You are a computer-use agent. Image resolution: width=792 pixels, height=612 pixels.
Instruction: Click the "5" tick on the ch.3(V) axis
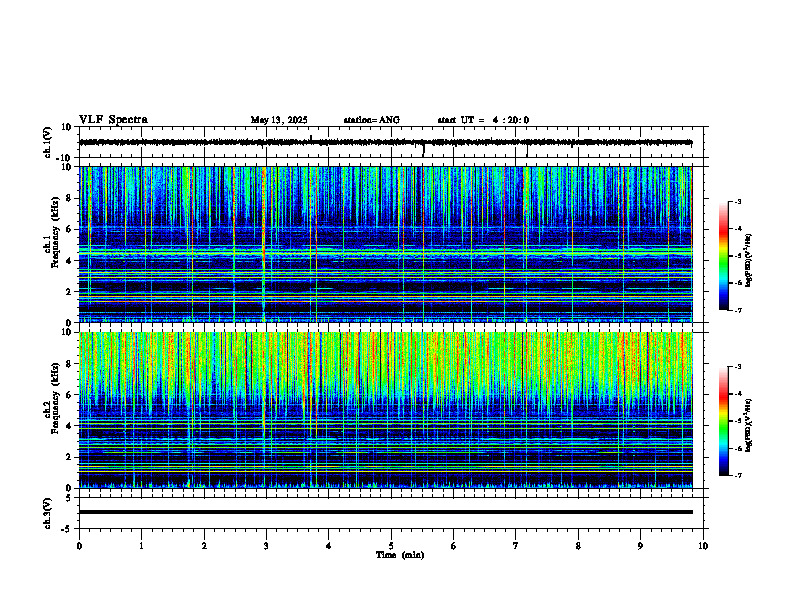[x=70, y=498]
